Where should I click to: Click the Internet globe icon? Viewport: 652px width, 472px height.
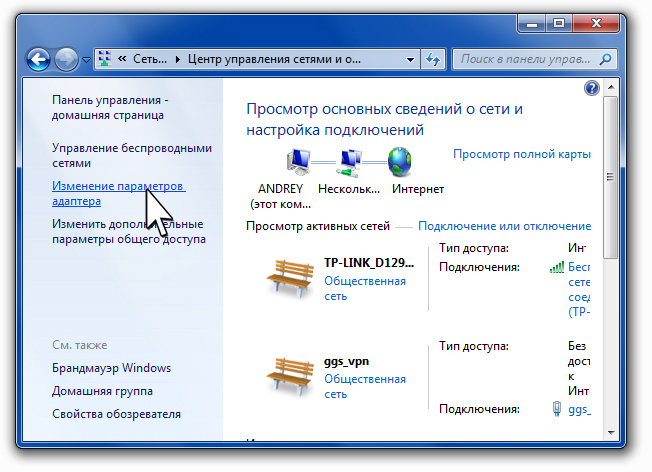coord(400,162)
